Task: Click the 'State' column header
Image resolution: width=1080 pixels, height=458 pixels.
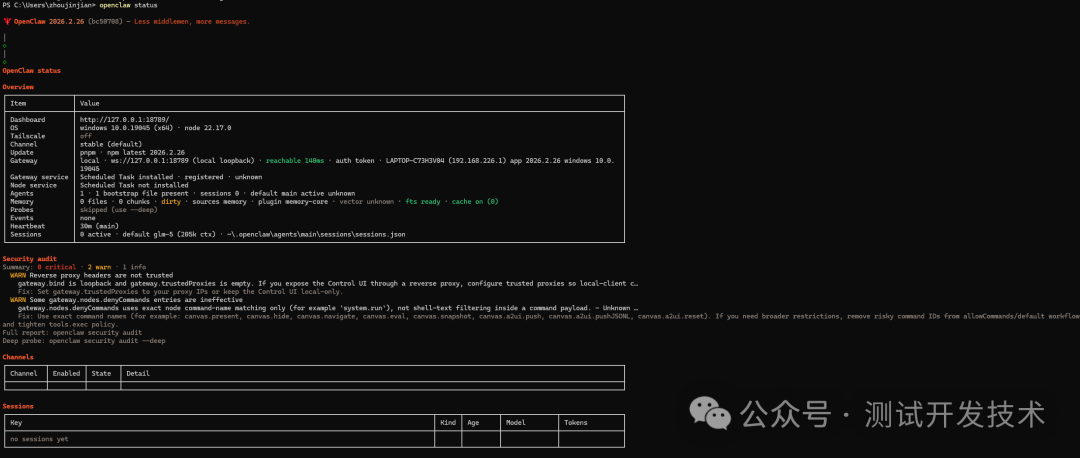Action: pyautogui.click(x=101, y=373)
